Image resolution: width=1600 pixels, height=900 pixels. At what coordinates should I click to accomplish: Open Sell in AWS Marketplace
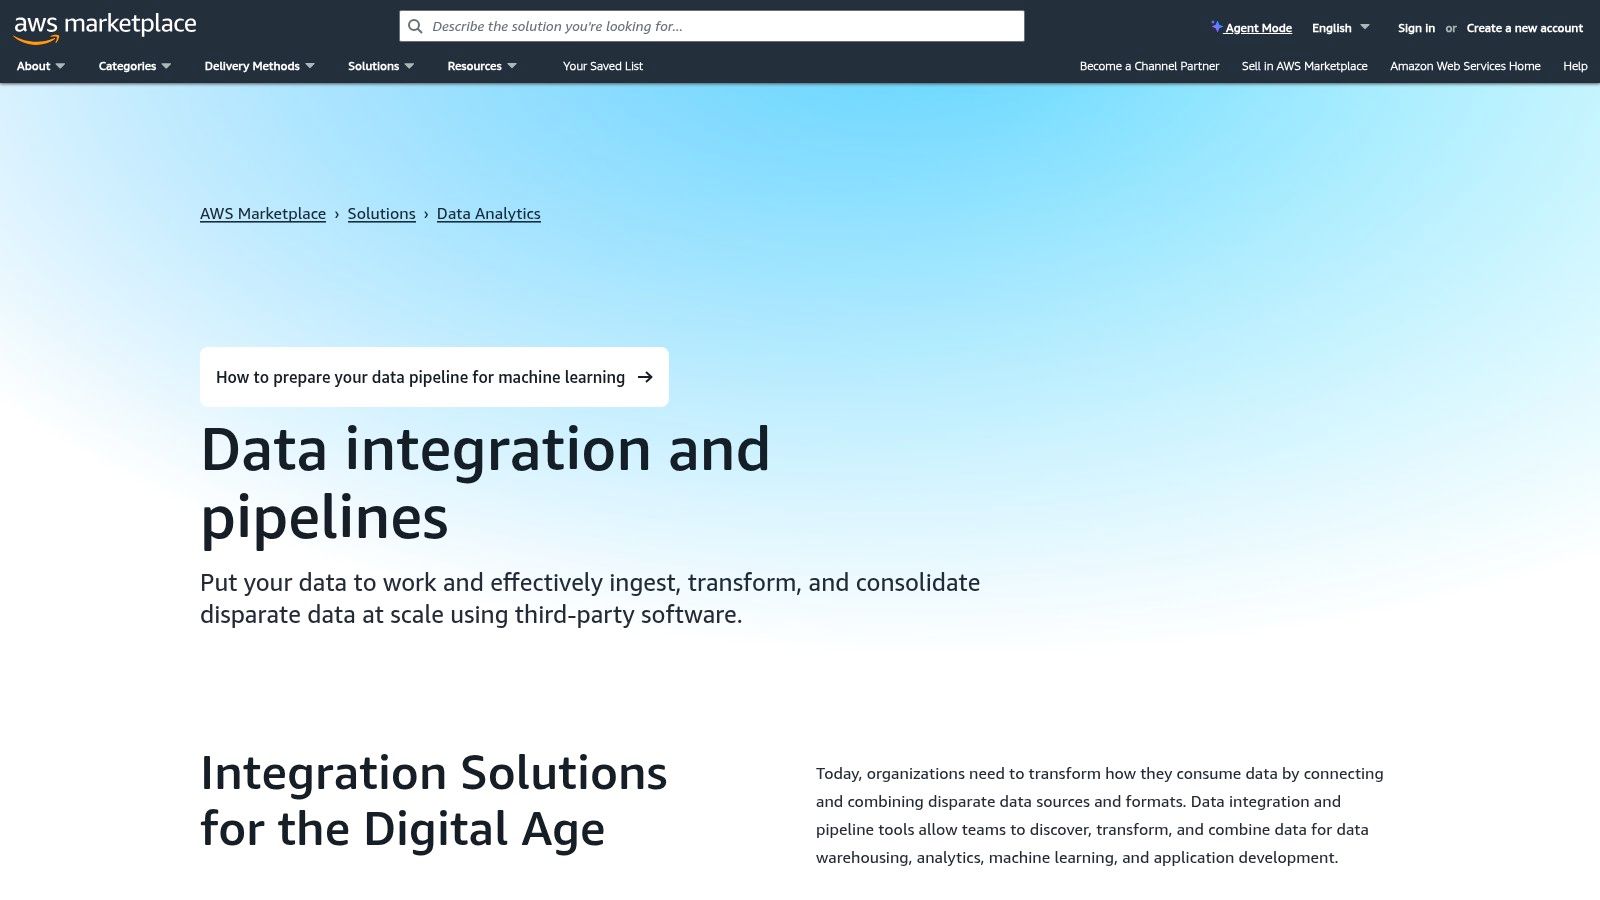click(x=1304, y=66)
